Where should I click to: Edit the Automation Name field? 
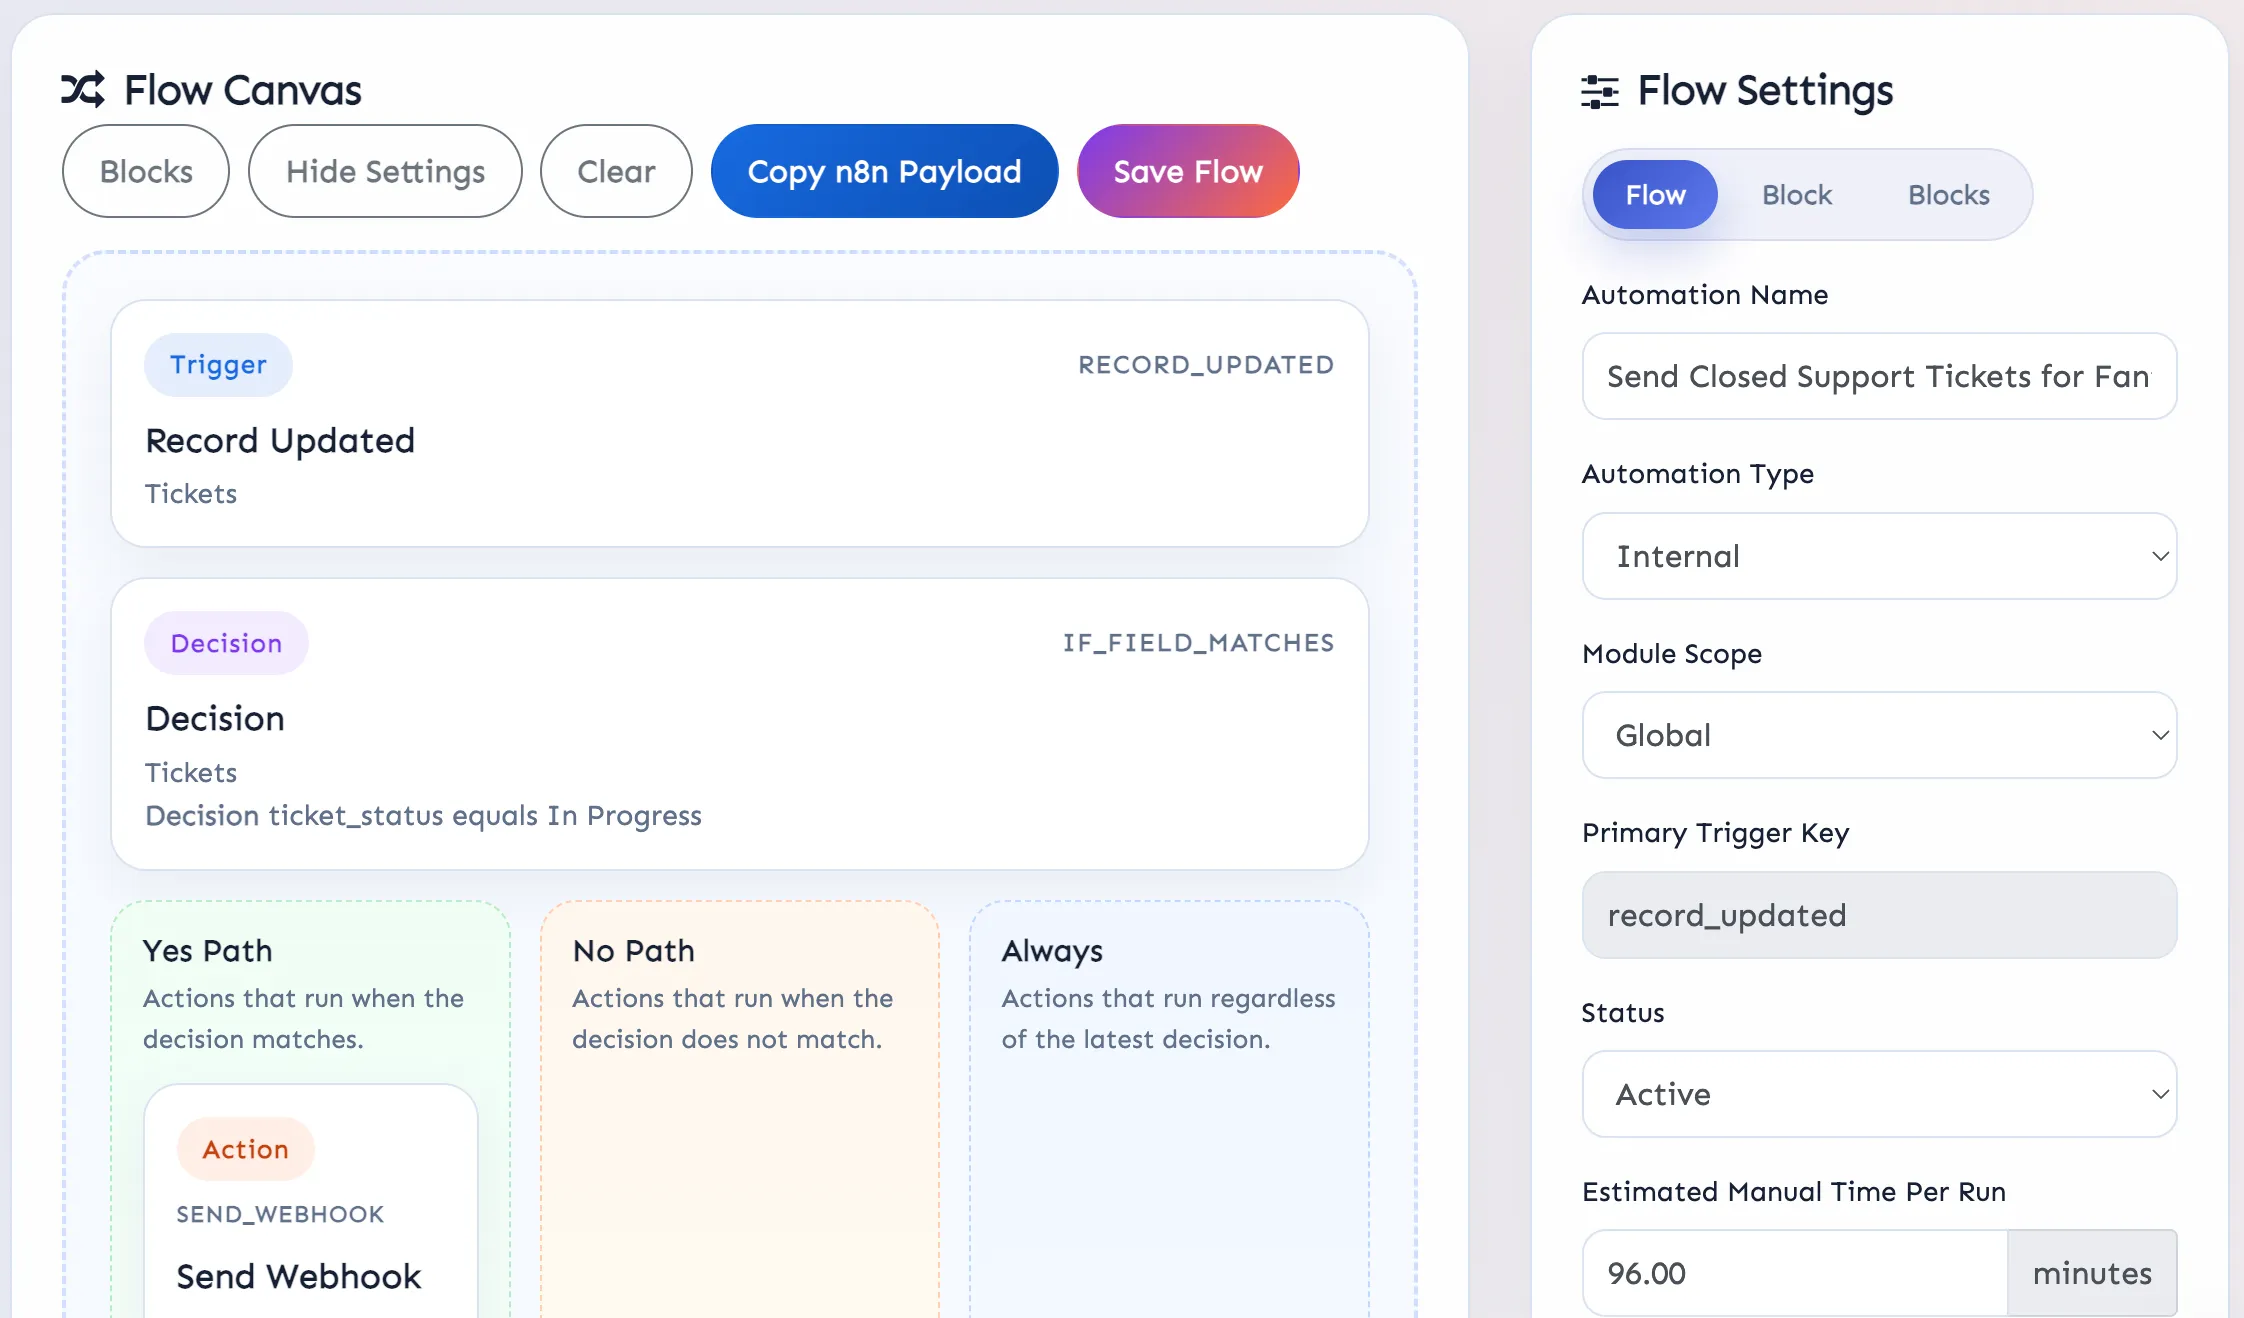[1879, 376]
